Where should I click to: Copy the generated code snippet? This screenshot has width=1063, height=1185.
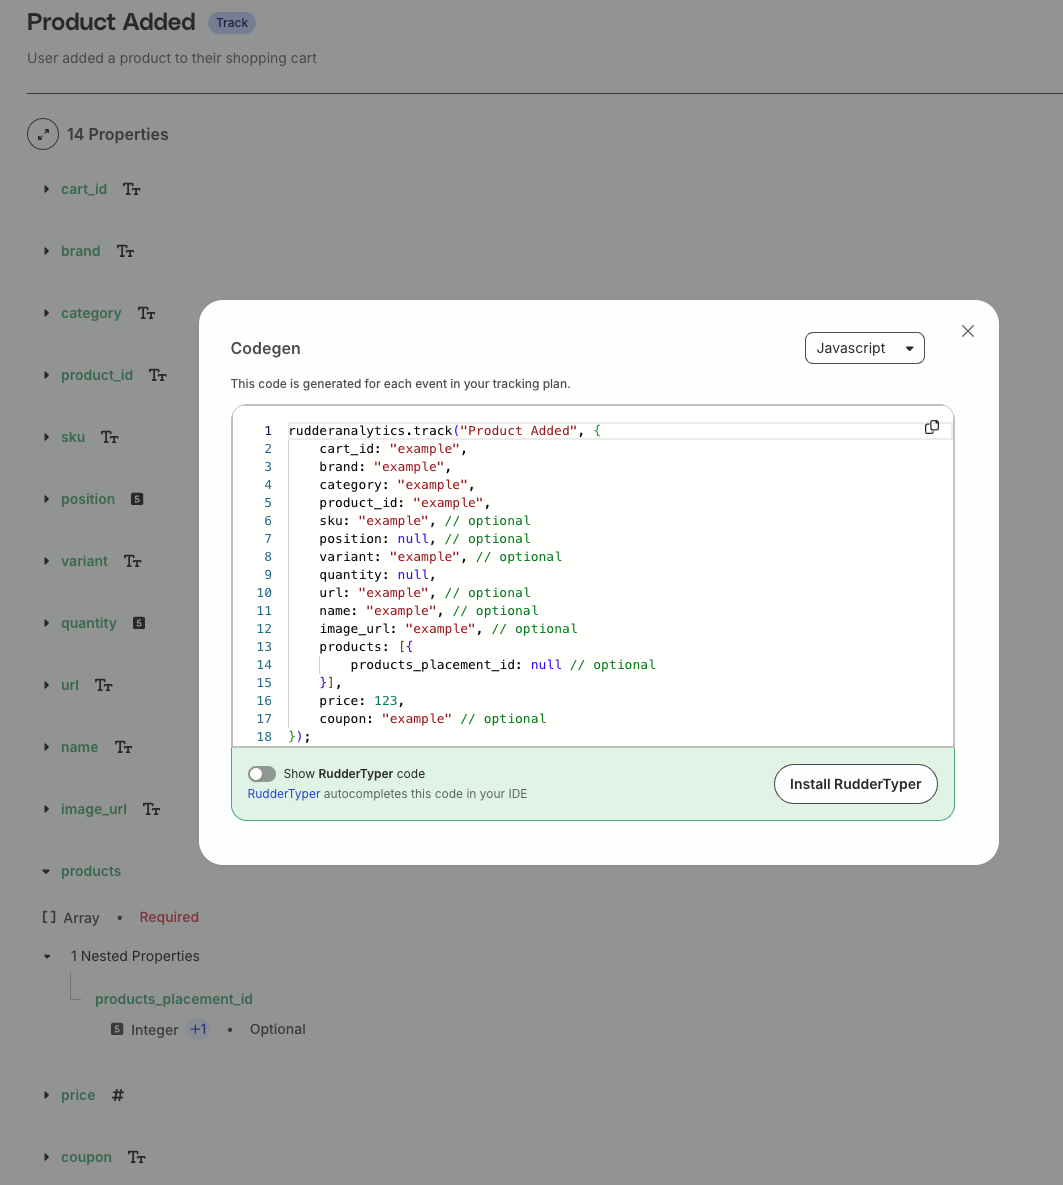click(932, 428)
